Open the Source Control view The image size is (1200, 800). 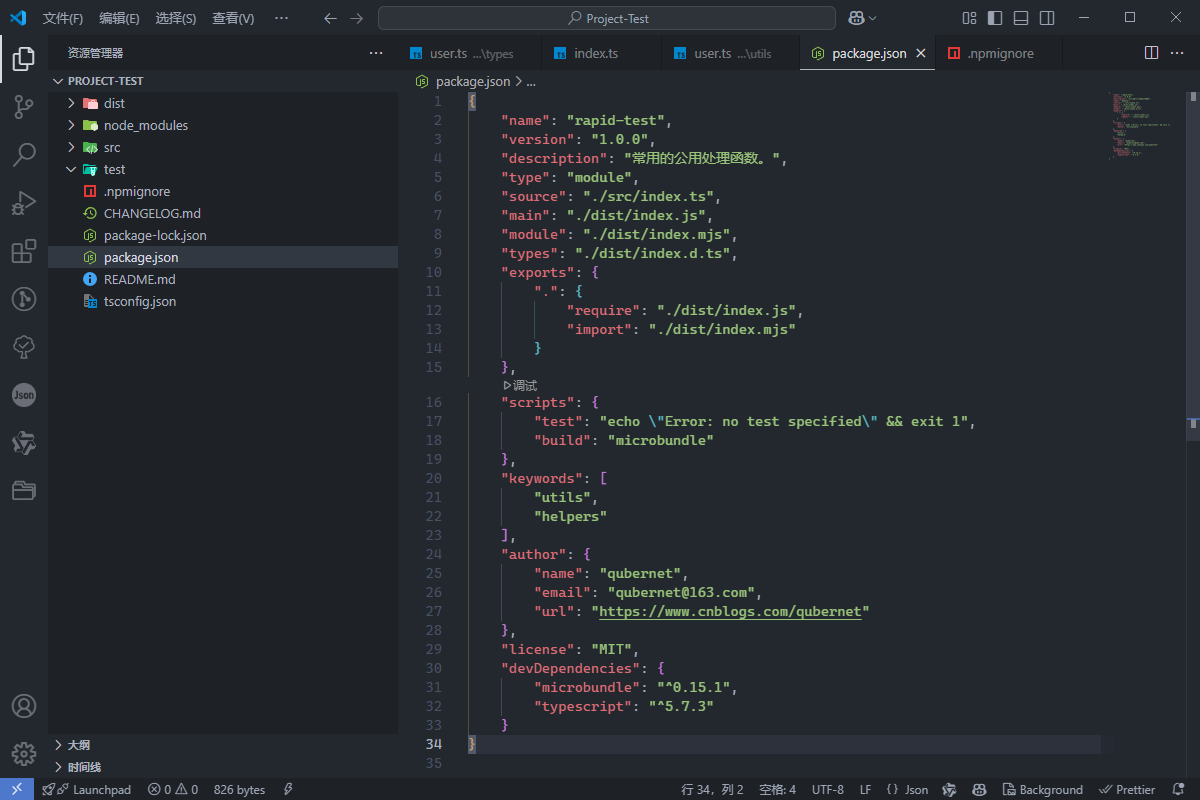24,107
